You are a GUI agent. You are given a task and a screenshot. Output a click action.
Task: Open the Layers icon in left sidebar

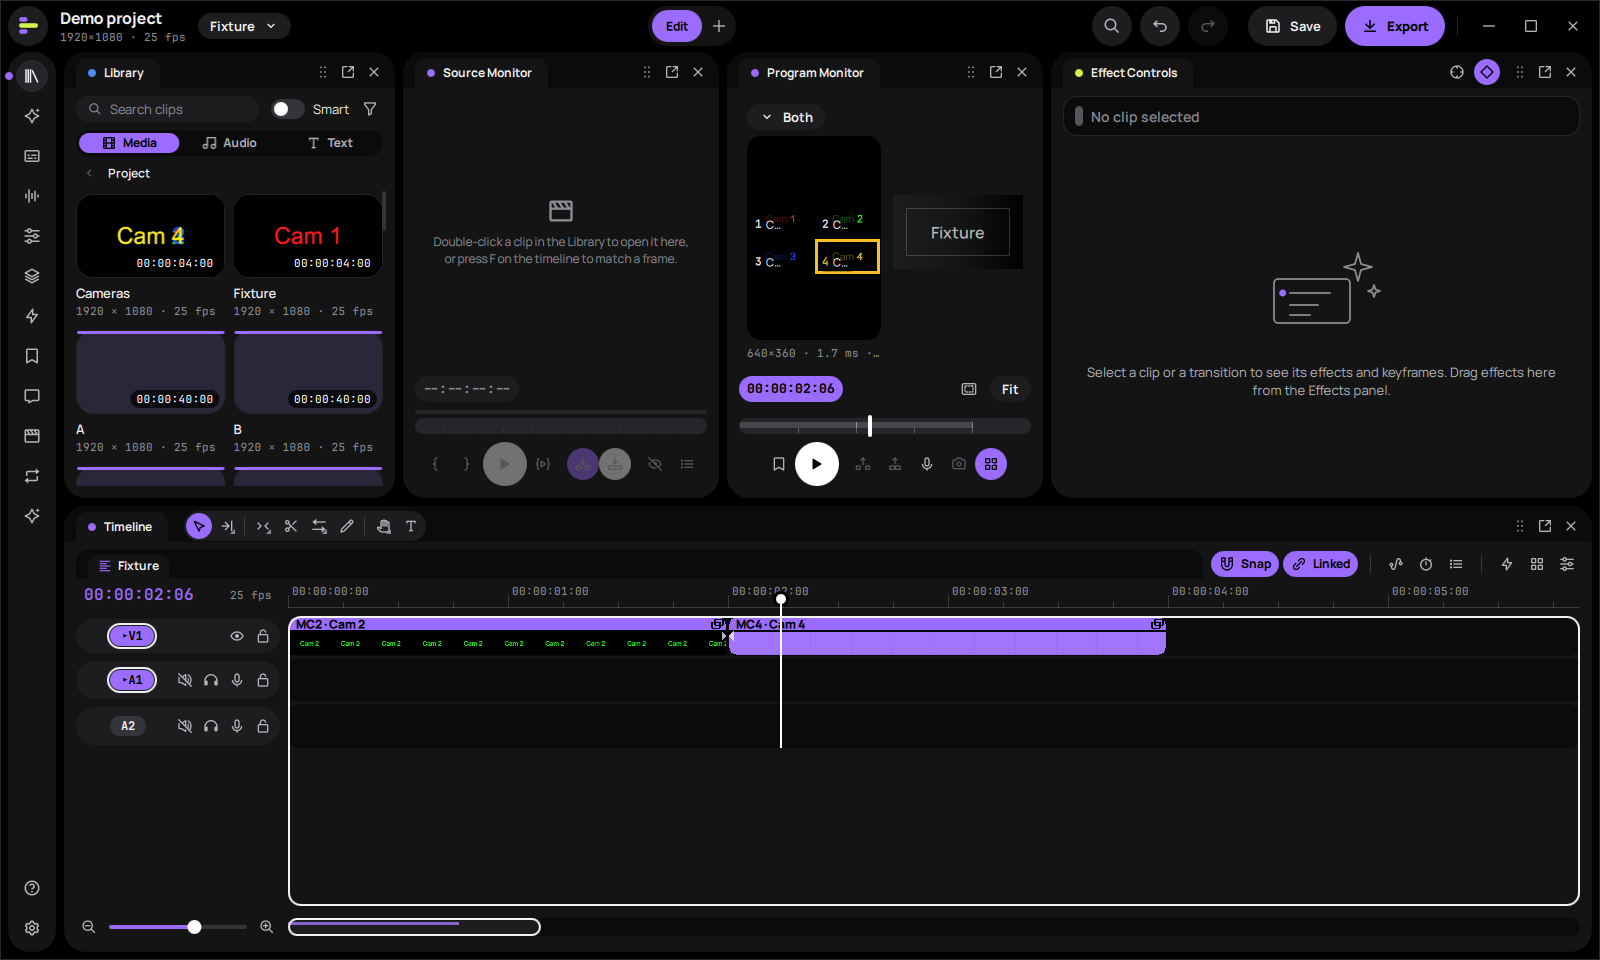tap(32, 276)
